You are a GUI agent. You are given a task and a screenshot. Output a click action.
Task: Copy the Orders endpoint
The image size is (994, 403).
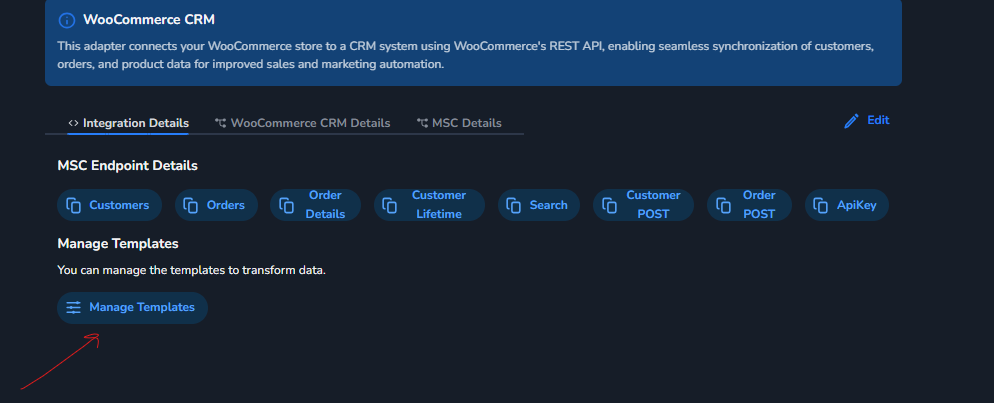pyautogui.click(x=216, y=205)
